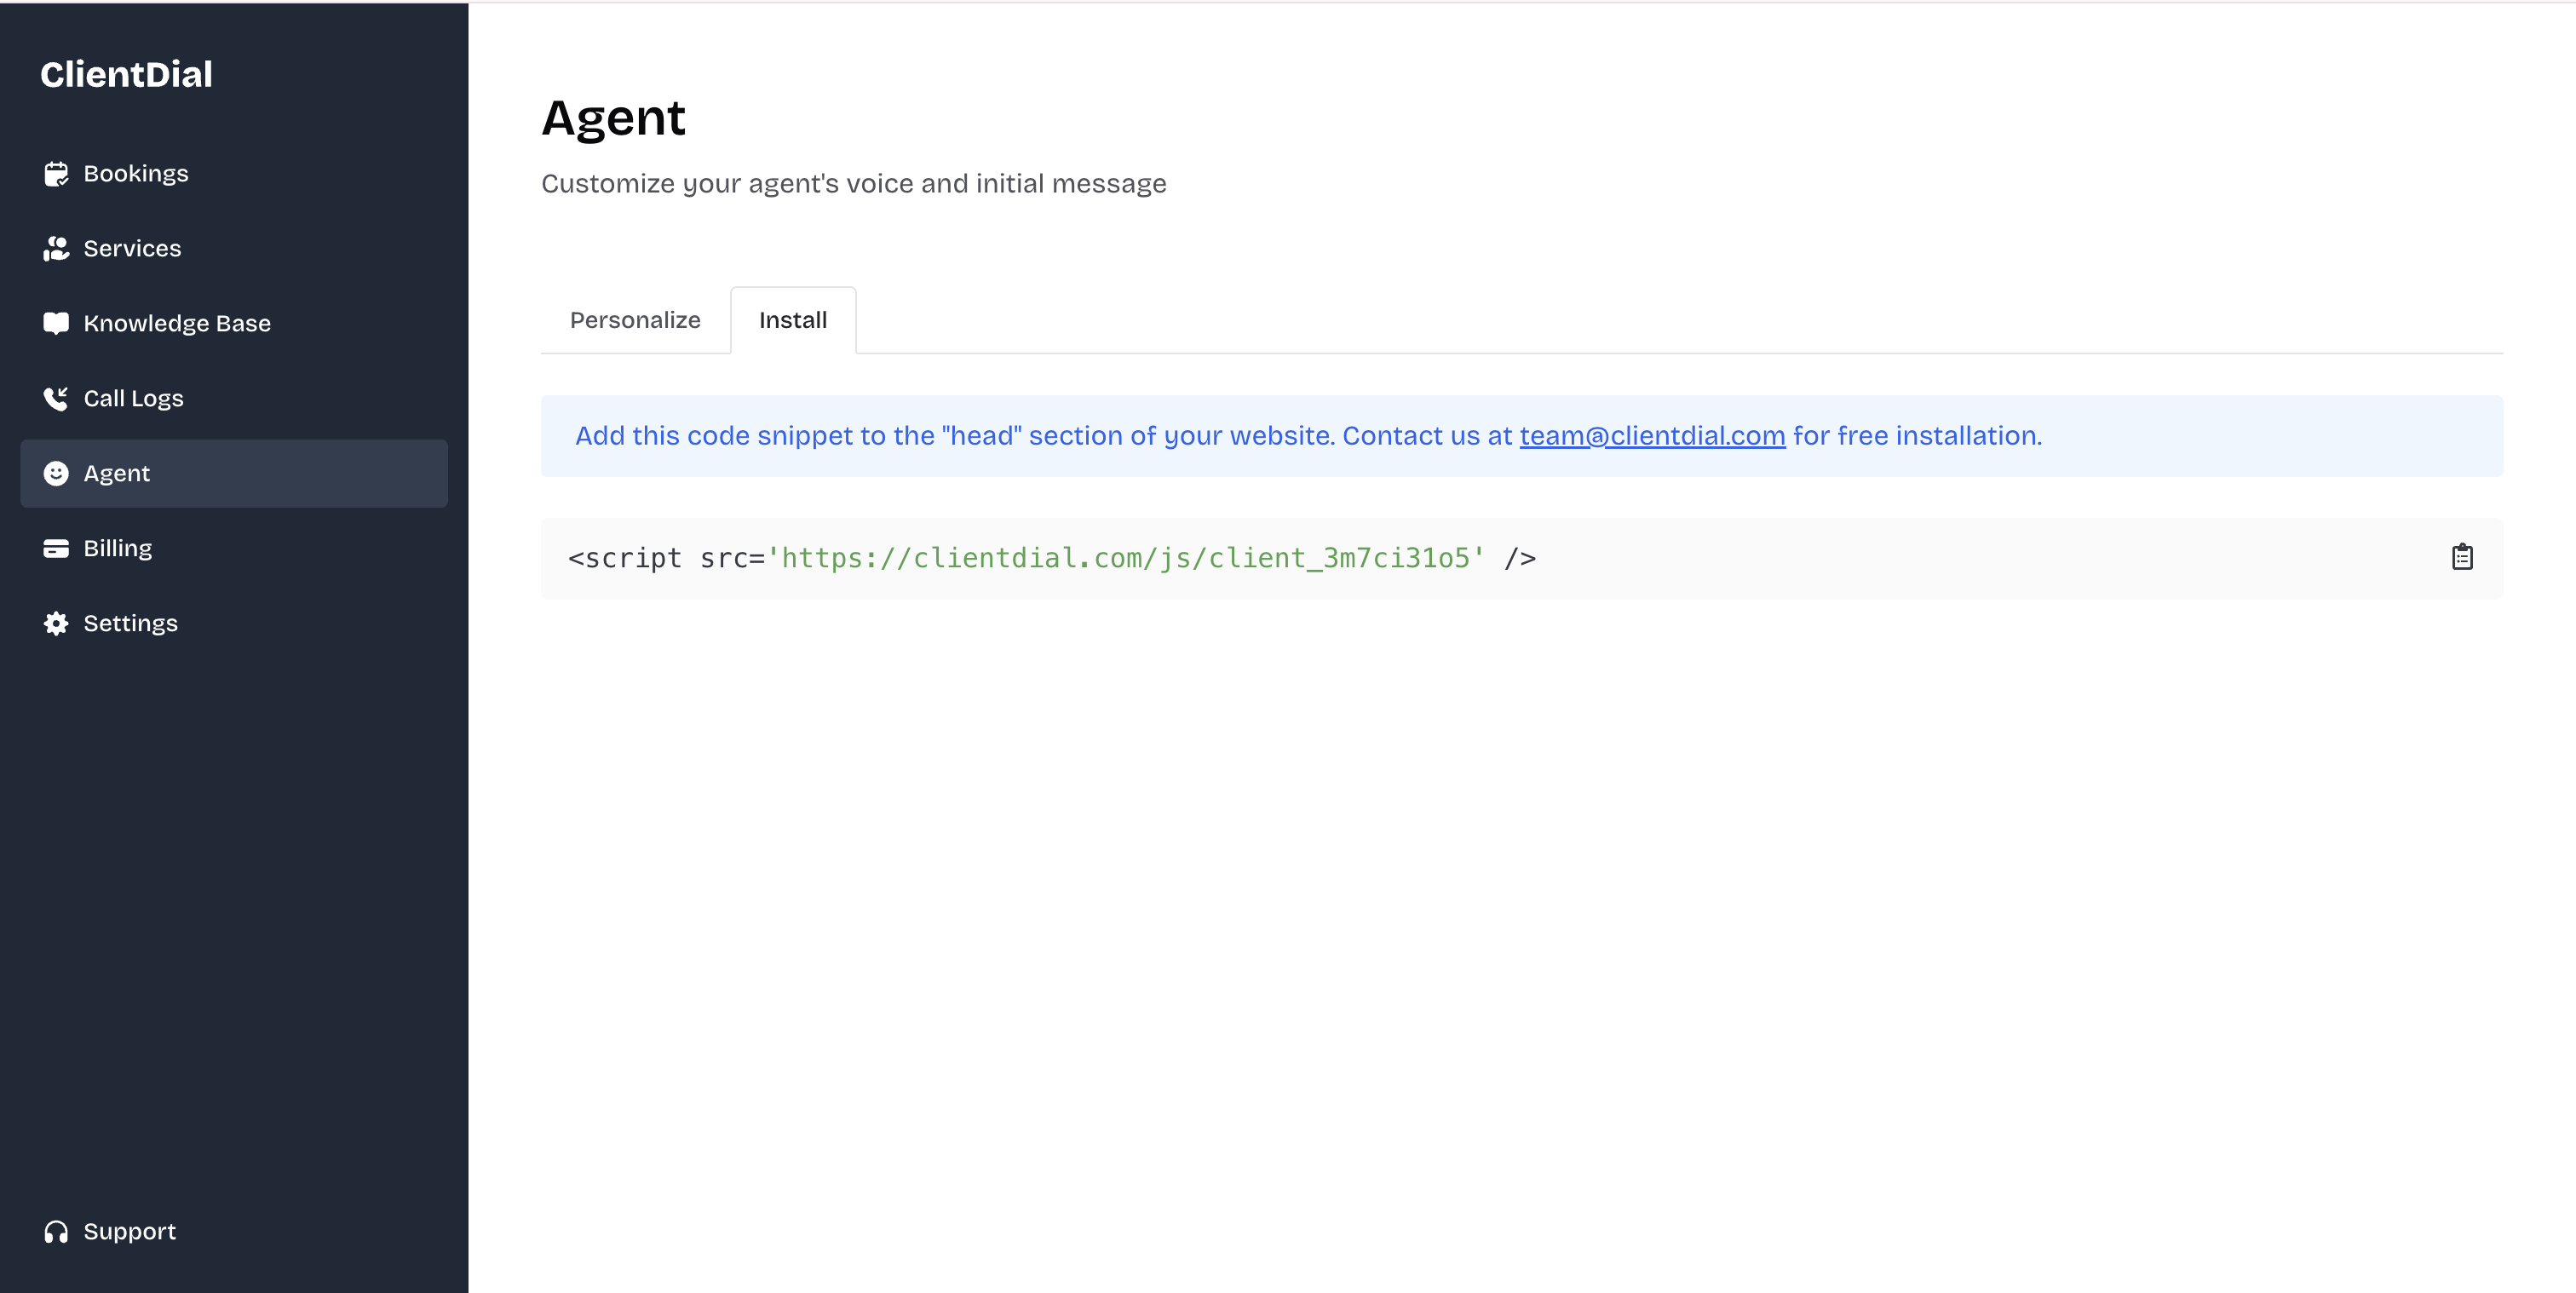Click the Agent smiley face icon
The image size is (2576, 1293).
coord(56,473)
